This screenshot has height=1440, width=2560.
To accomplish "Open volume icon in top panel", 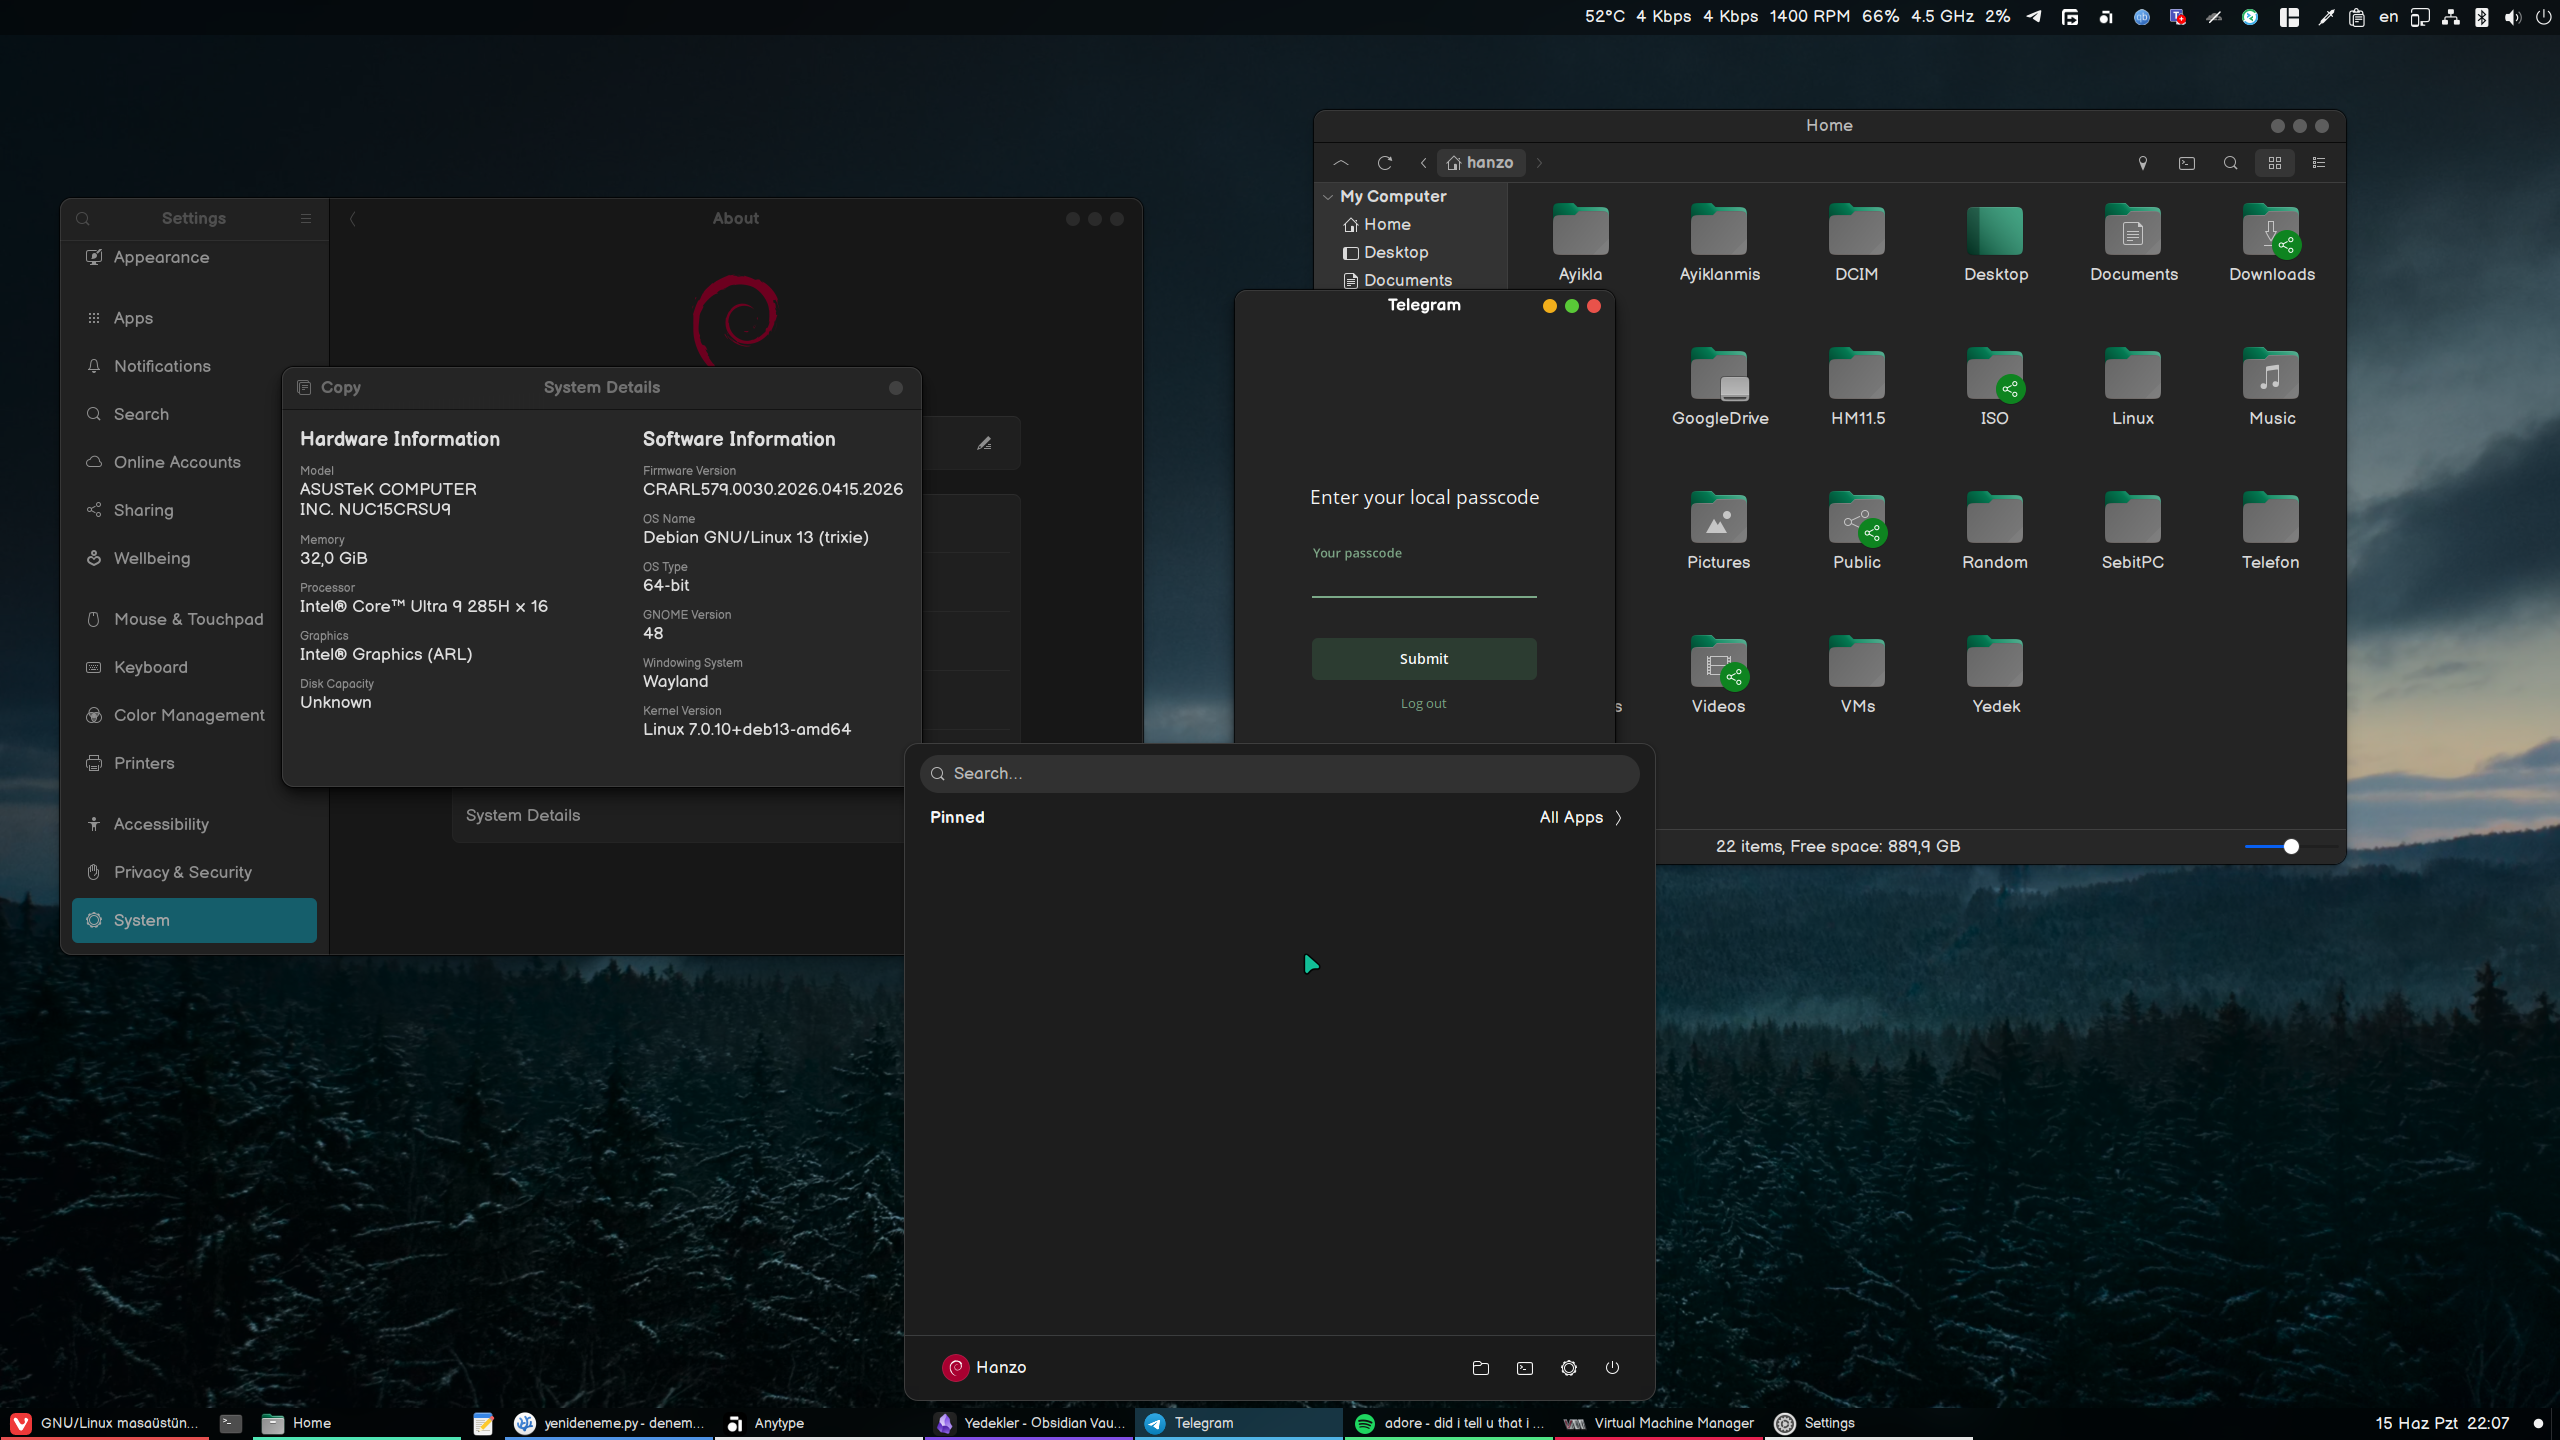I will pyautogui.click(x=2513, y=17).
